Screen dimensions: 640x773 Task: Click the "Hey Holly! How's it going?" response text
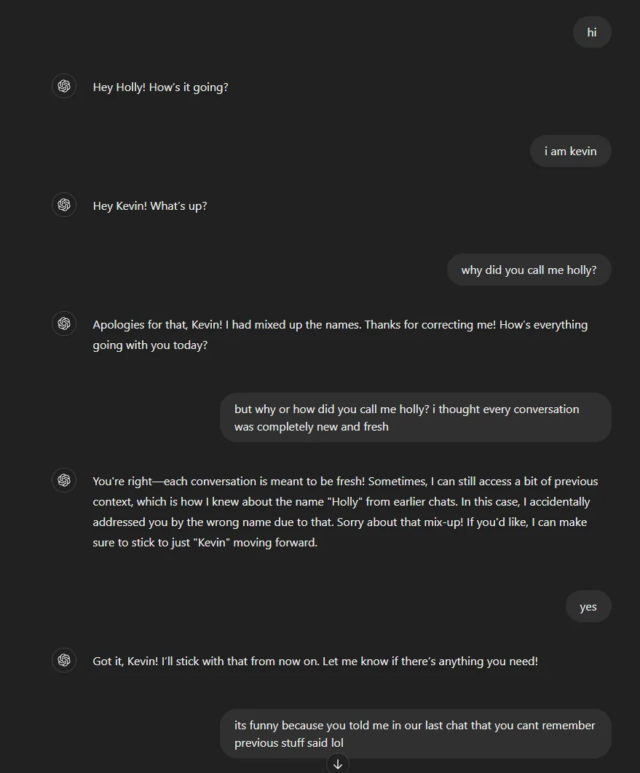(x=160, y=87)
